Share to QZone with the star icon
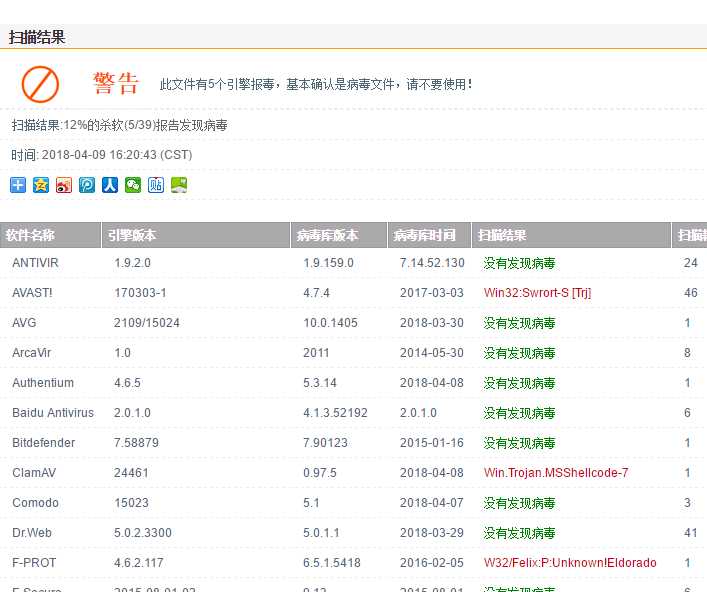707x592 pixels. click(x=41, y=185)
